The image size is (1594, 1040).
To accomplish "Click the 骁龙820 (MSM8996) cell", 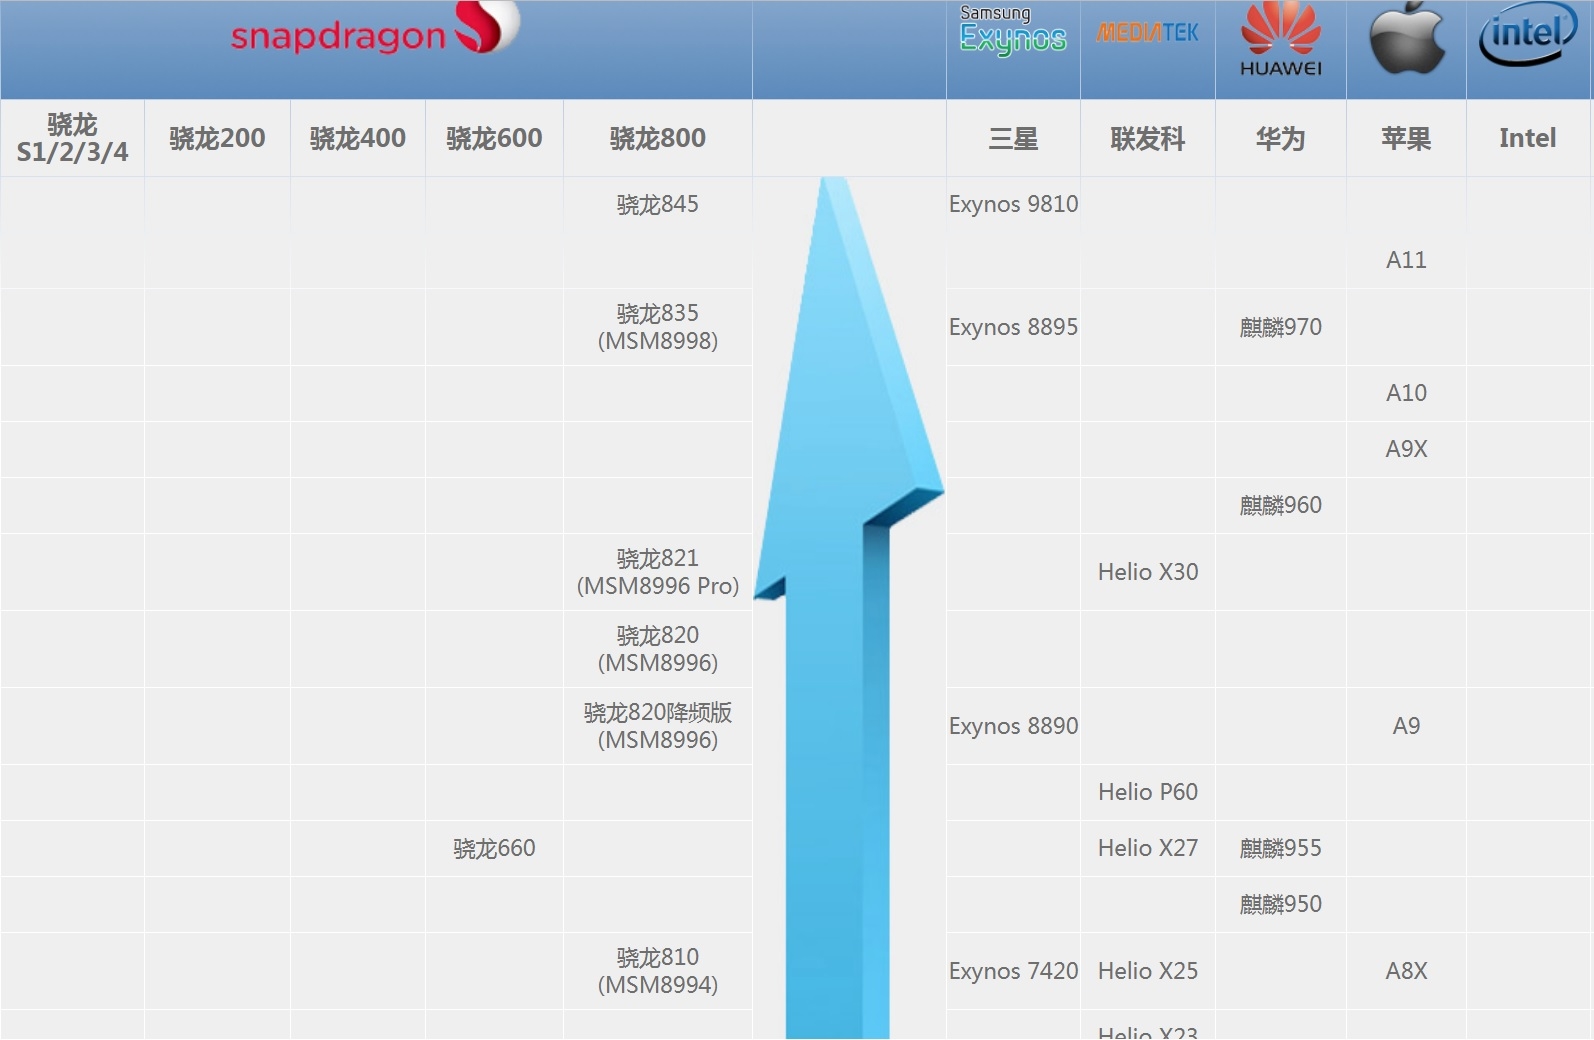I will (x=658, y=649).
